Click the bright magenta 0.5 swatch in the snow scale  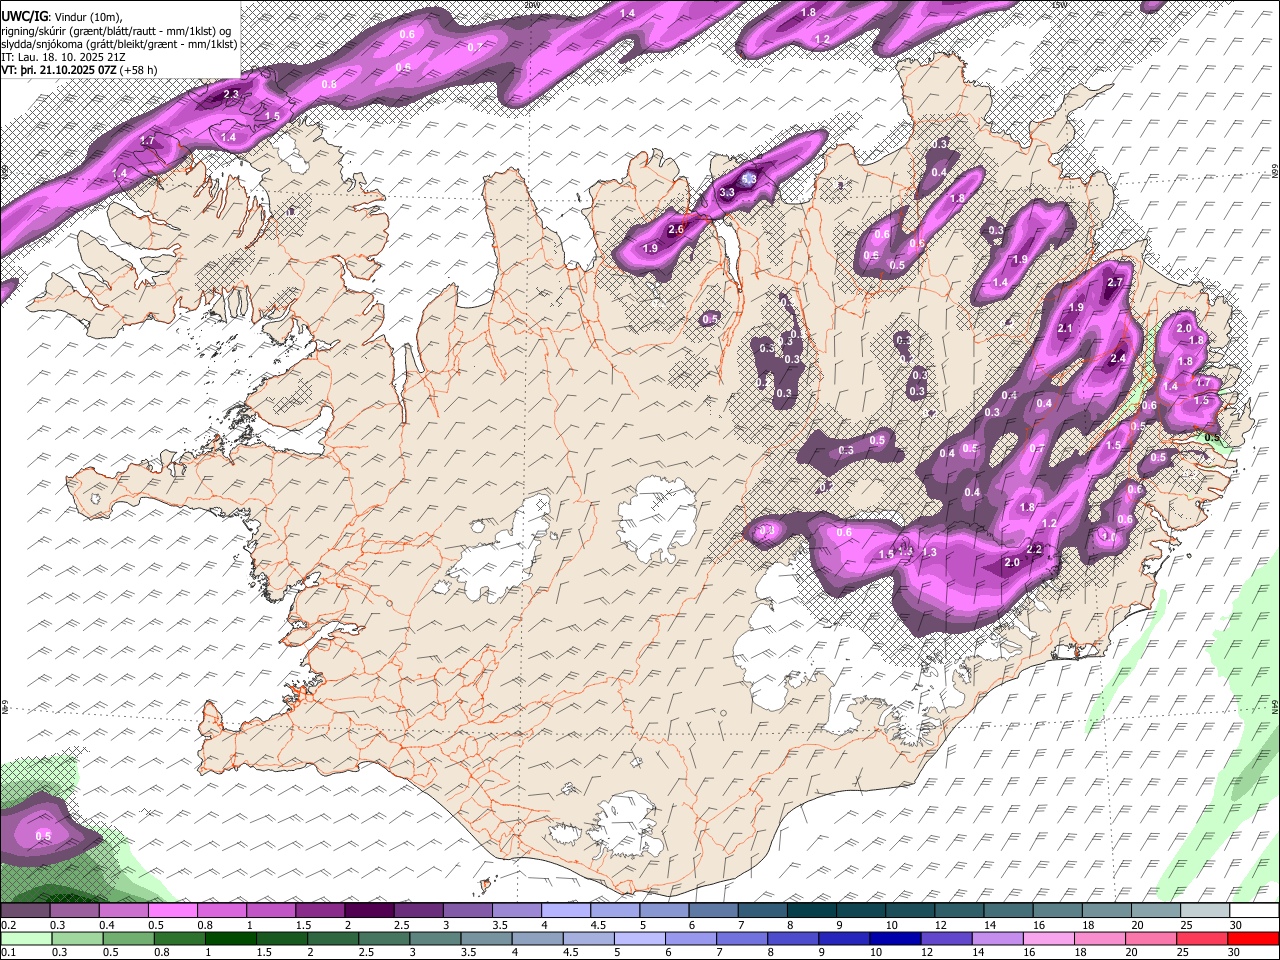[174, 911]
